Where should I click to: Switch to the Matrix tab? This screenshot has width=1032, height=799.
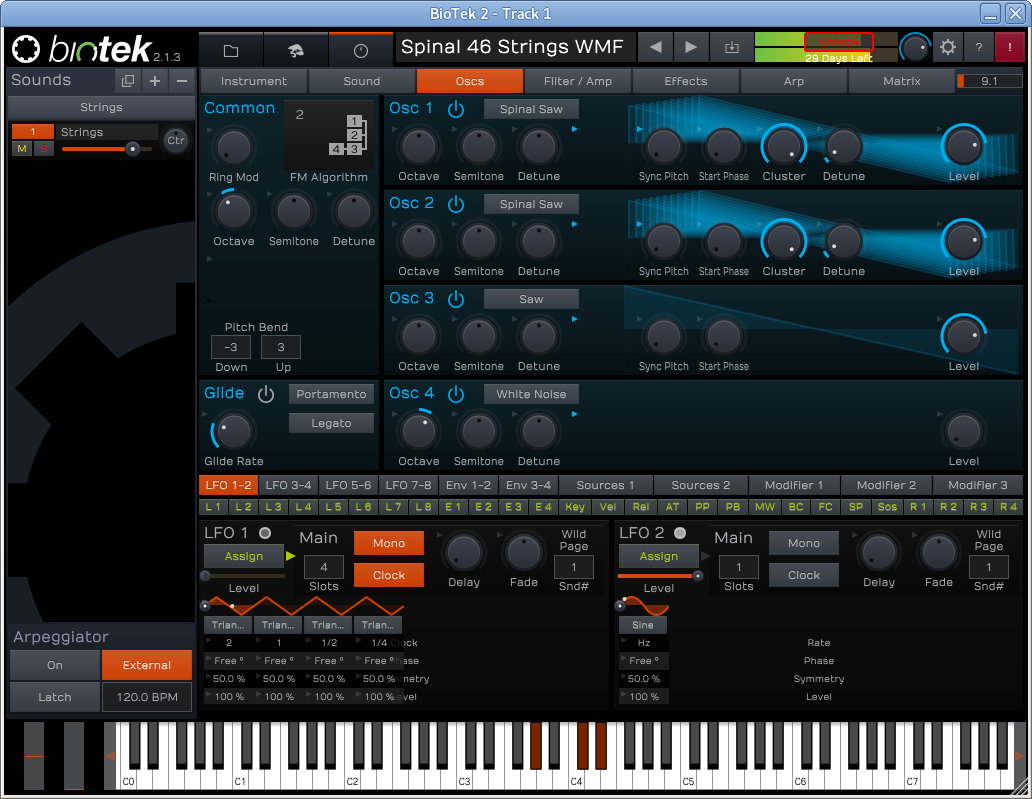click(901, 81)
